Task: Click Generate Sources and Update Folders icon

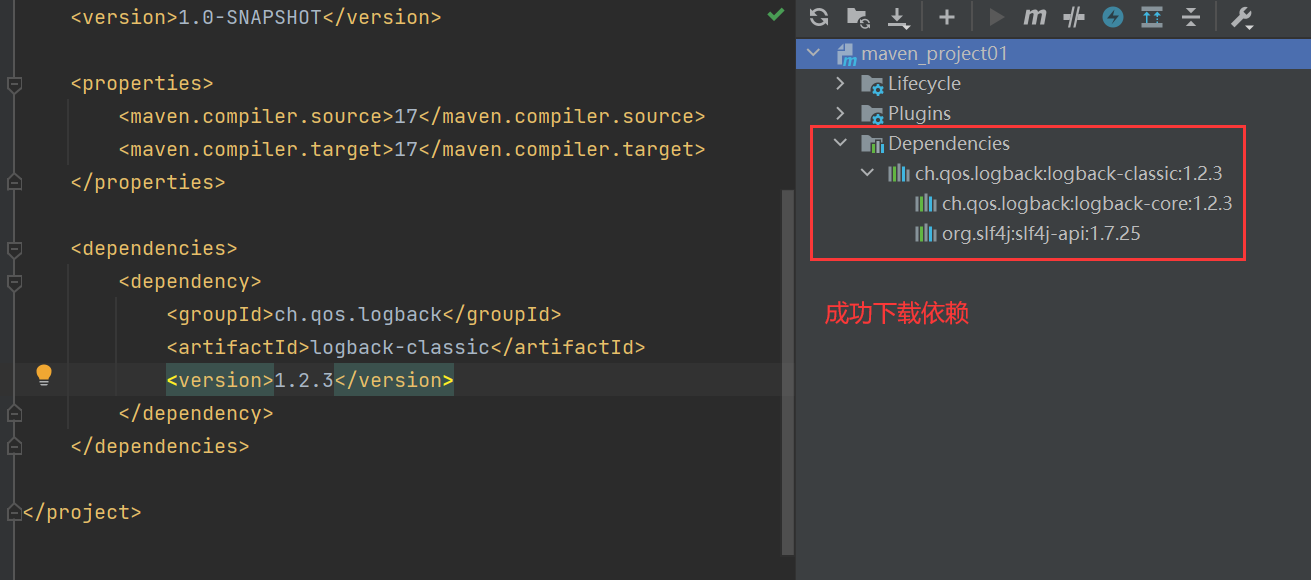Action: tap(858, 17)
